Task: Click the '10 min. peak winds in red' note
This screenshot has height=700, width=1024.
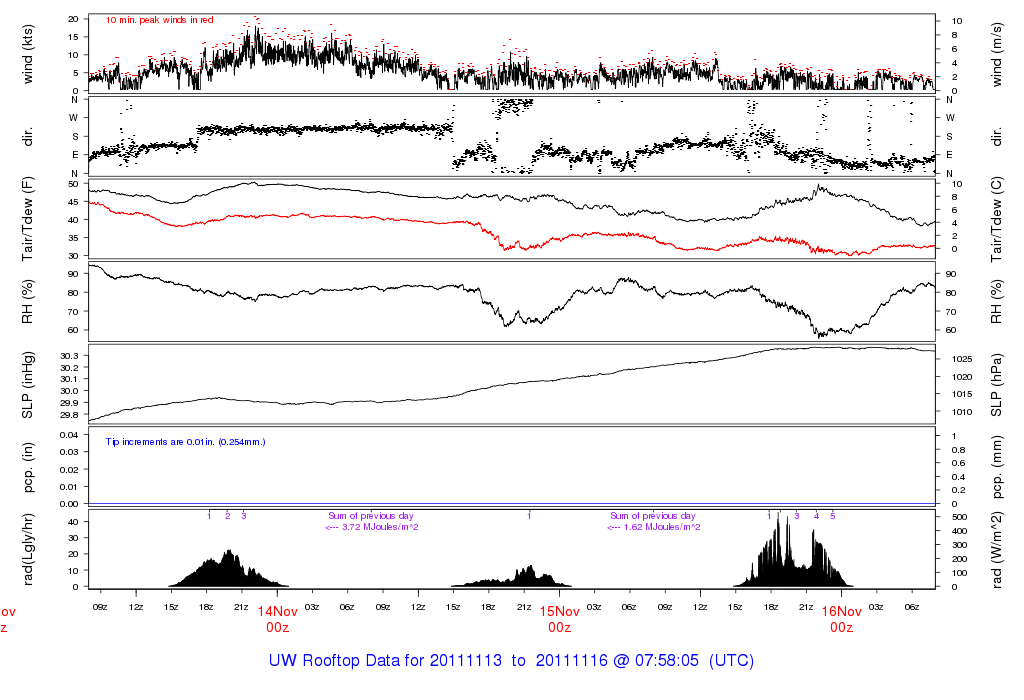Action: point(160,20)
